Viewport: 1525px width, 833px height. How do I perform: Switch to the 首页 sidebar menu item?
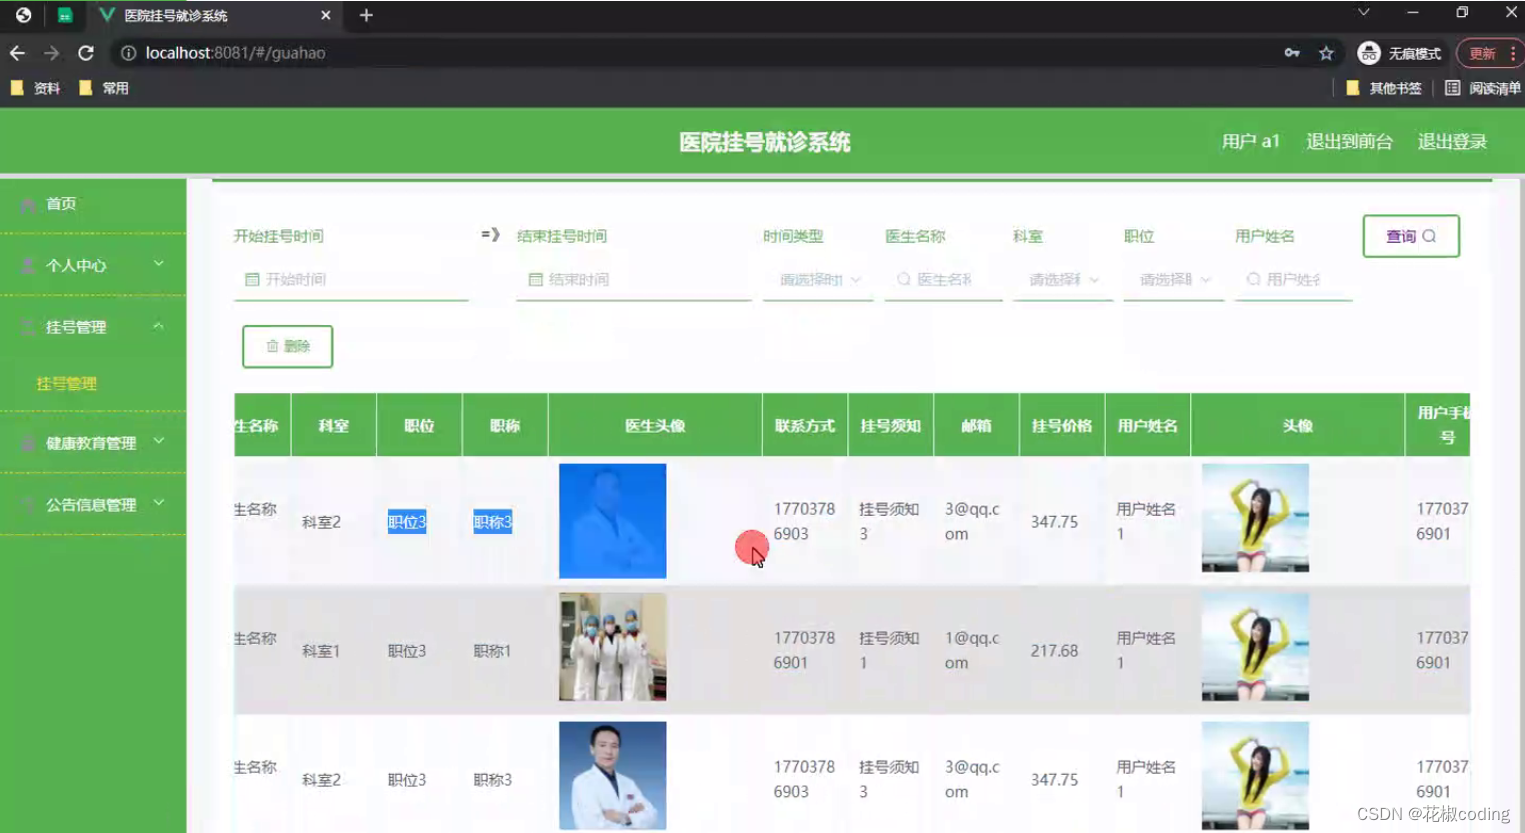[60, 204]
